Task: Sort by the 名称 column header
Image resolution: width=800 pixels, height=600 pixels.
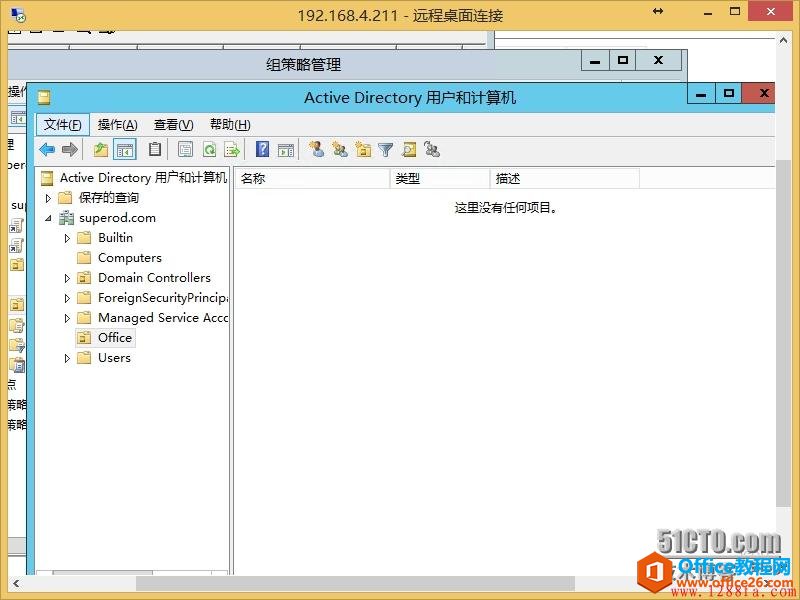Action: point(312,179)
